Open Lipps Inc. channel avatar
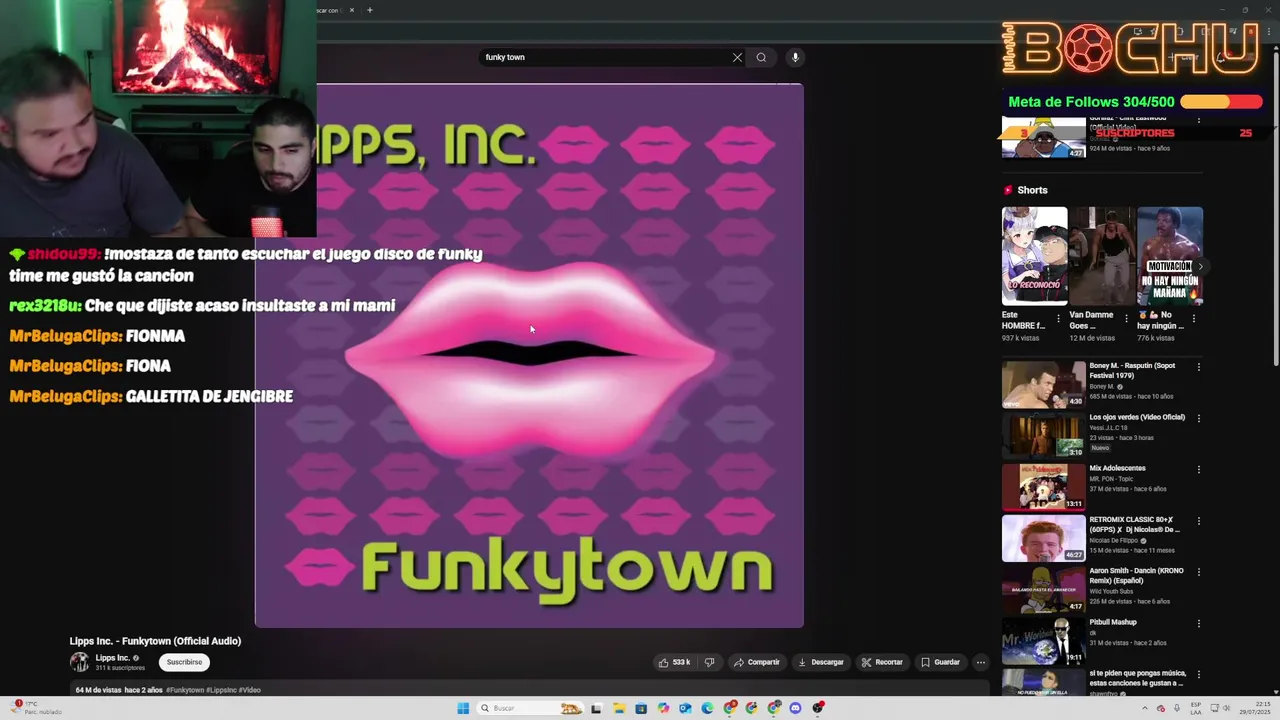Viewport: 1280px width, 720px height. pyautogui.click(x=79, y=662)
